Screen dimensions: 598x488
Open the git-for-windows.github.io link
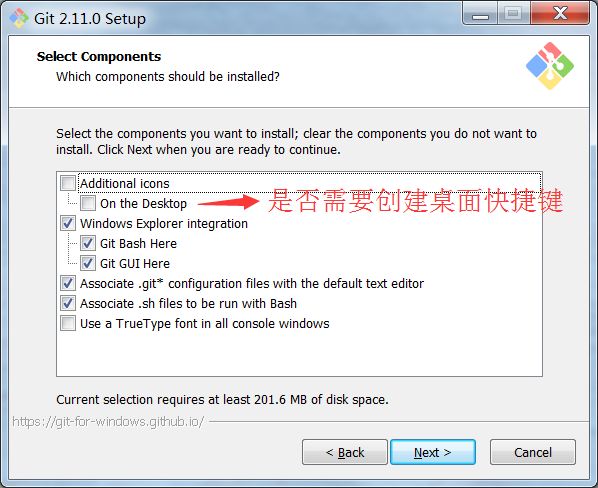[108, 422]
